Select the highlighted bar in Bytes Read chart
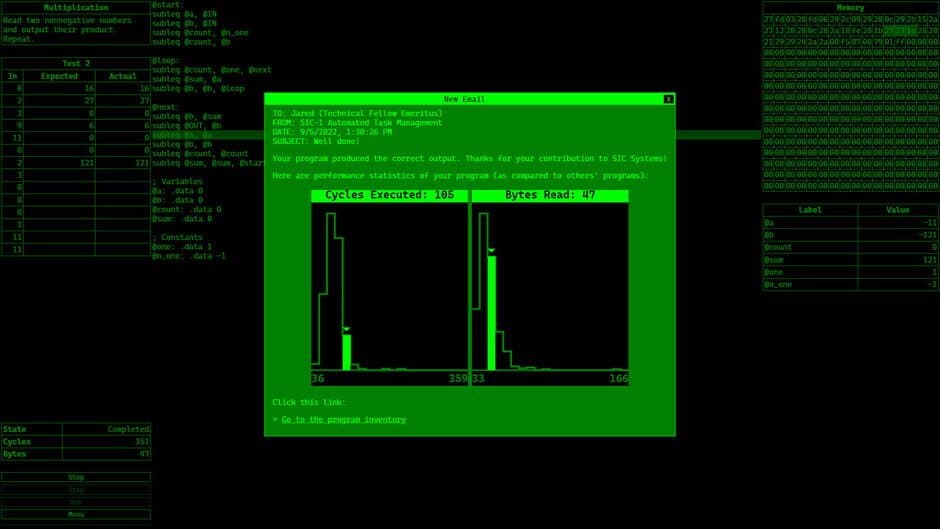The image size is (940, 529). click(x=492, y=313)
